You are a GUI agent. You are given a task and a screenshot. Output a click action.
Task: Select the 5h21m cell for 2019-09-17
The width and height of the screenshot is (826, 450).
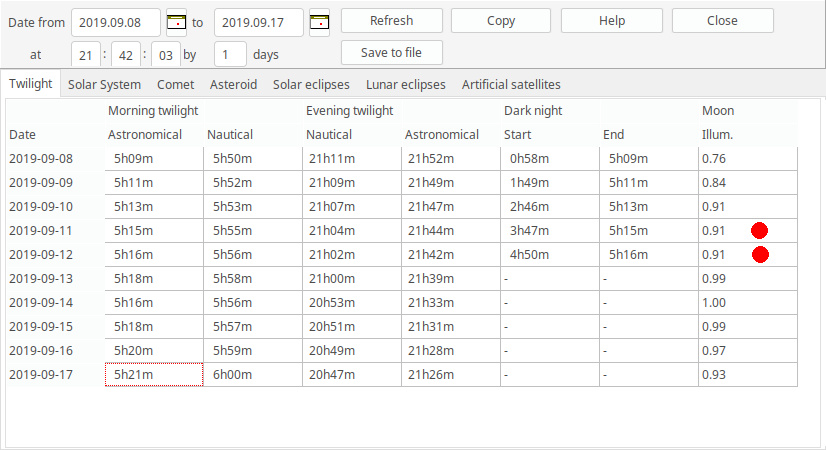[154, 375]
